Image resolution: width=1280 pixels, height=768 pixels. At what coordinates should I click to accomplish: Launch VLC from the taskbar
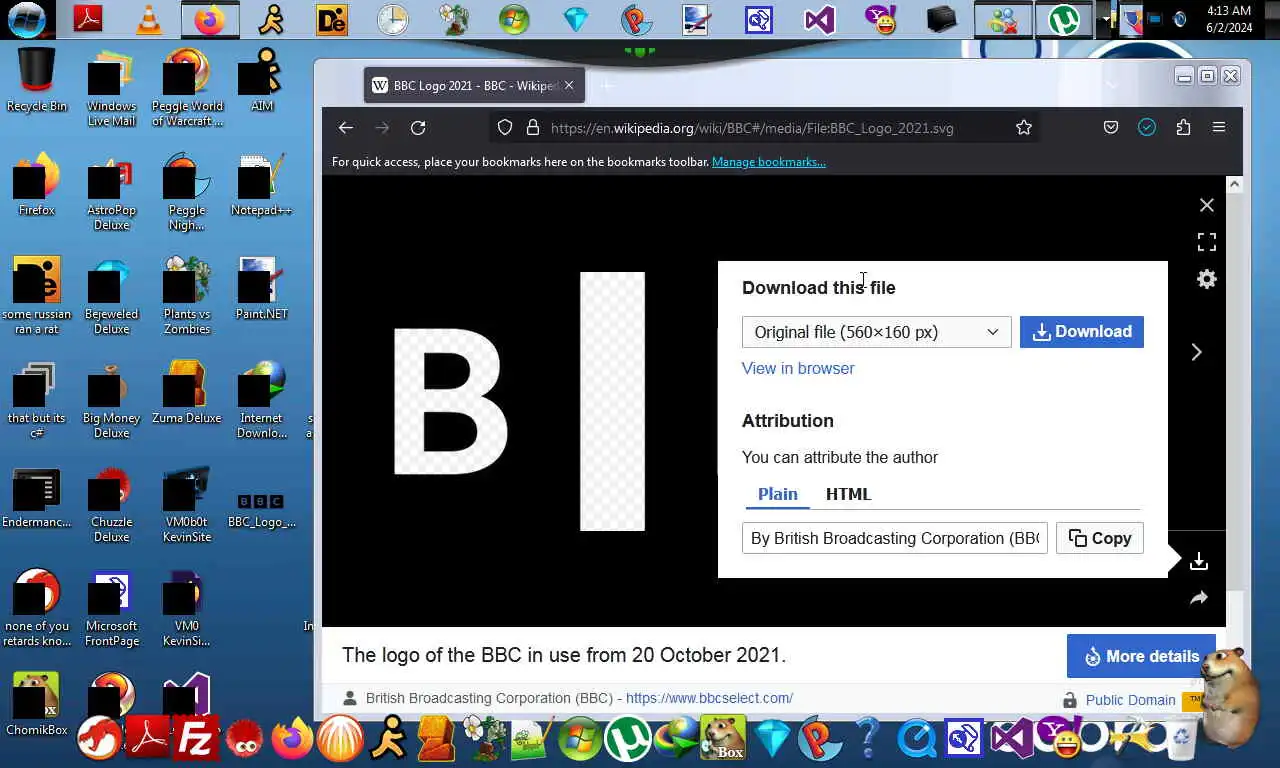coord(148,19)
